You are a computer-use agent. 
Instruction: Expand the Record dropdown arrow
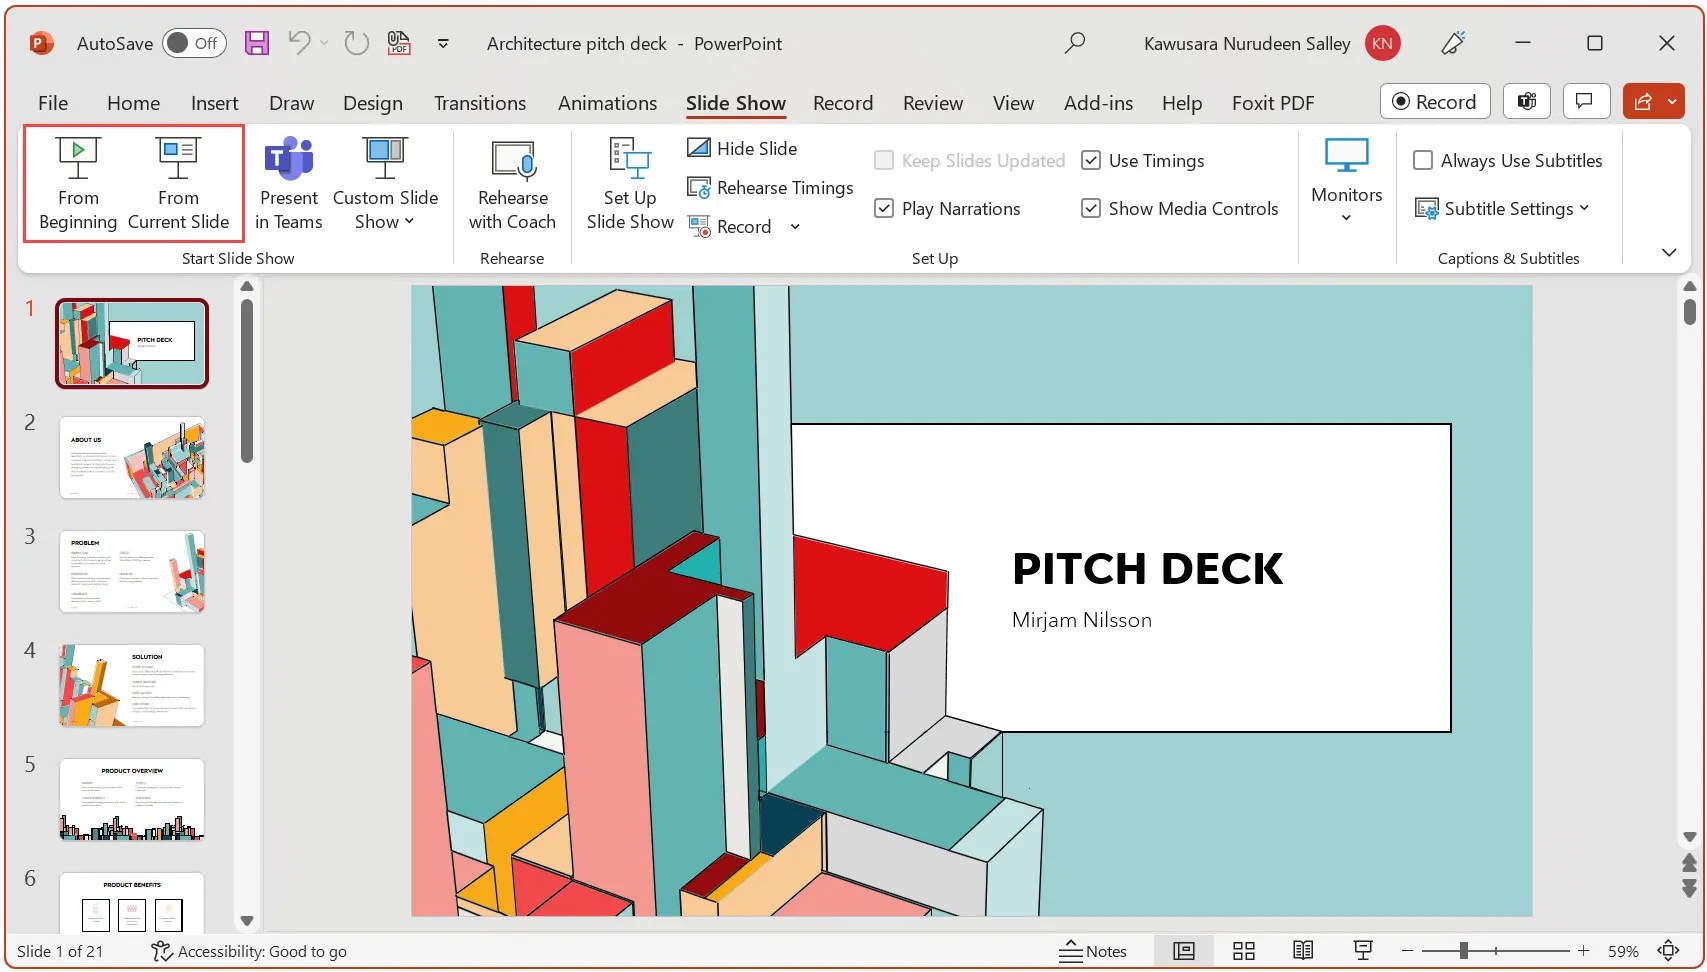click(795, 226)
